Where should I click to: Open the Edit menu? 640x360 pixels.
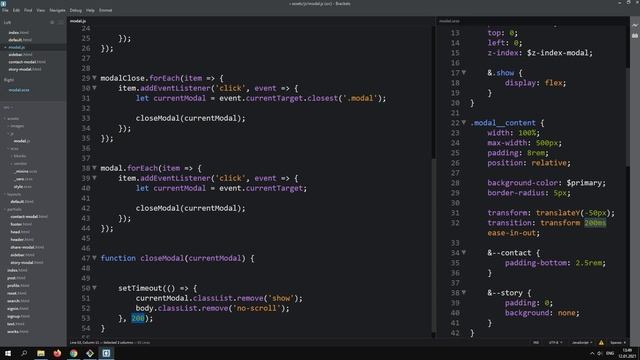click(x=16, y=10)
